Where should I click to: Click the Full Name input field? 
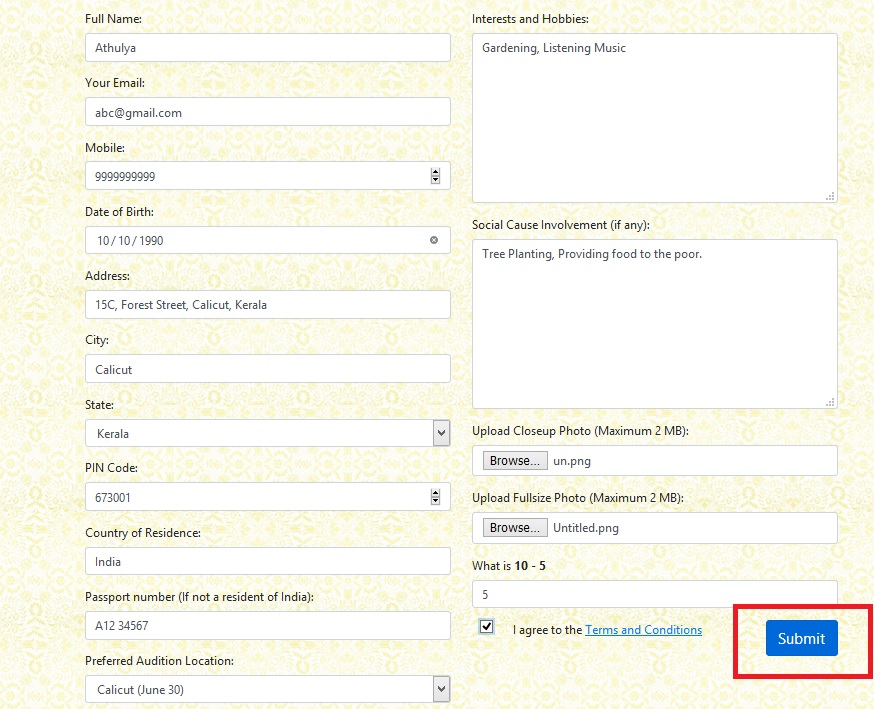[x=267, y=48]
